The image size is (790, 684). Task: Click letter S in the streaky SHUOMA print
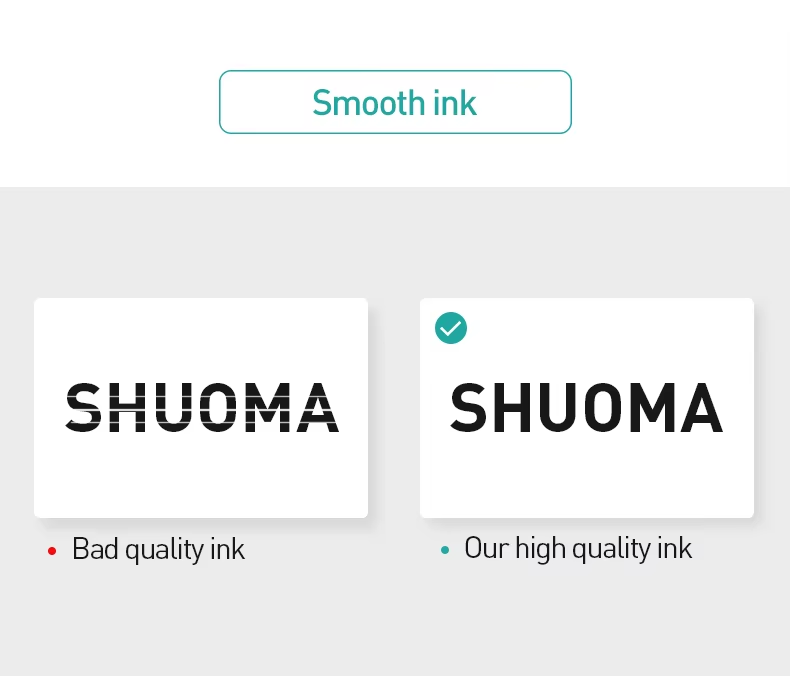click(x=85, y=408)
